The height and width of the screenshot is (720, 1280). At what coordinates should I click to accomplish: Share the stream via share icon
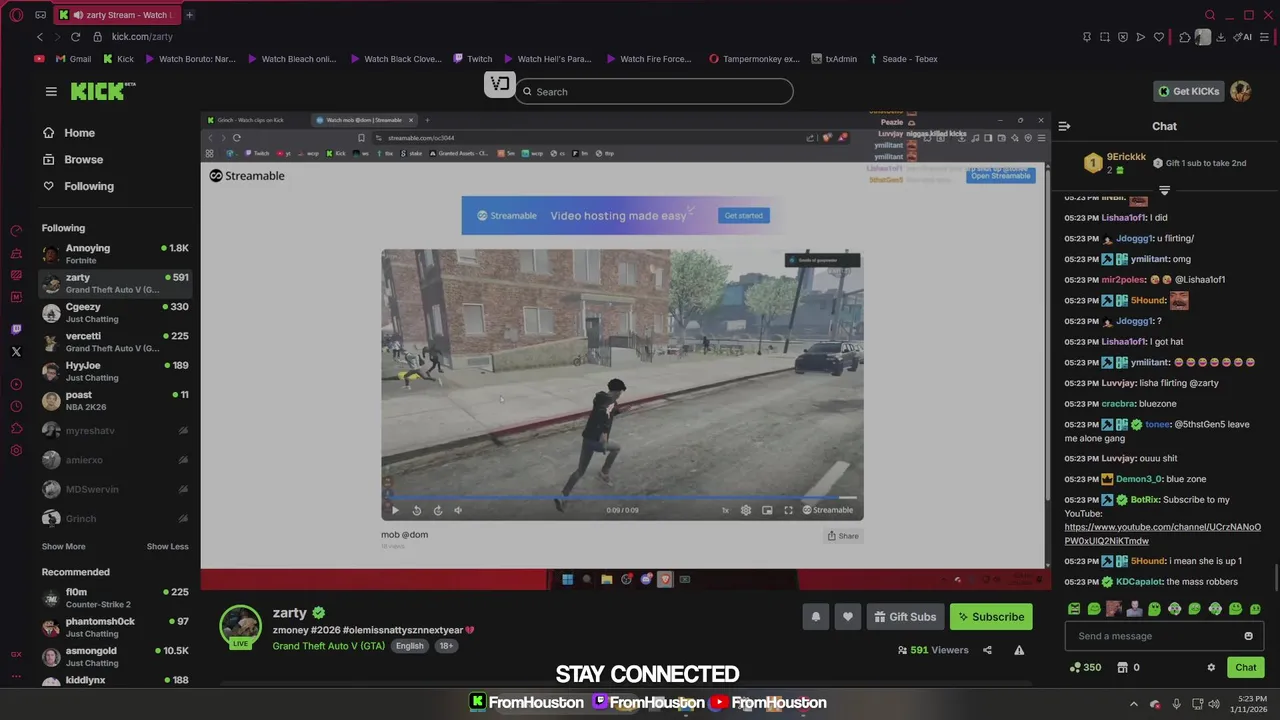coord(987,650)
